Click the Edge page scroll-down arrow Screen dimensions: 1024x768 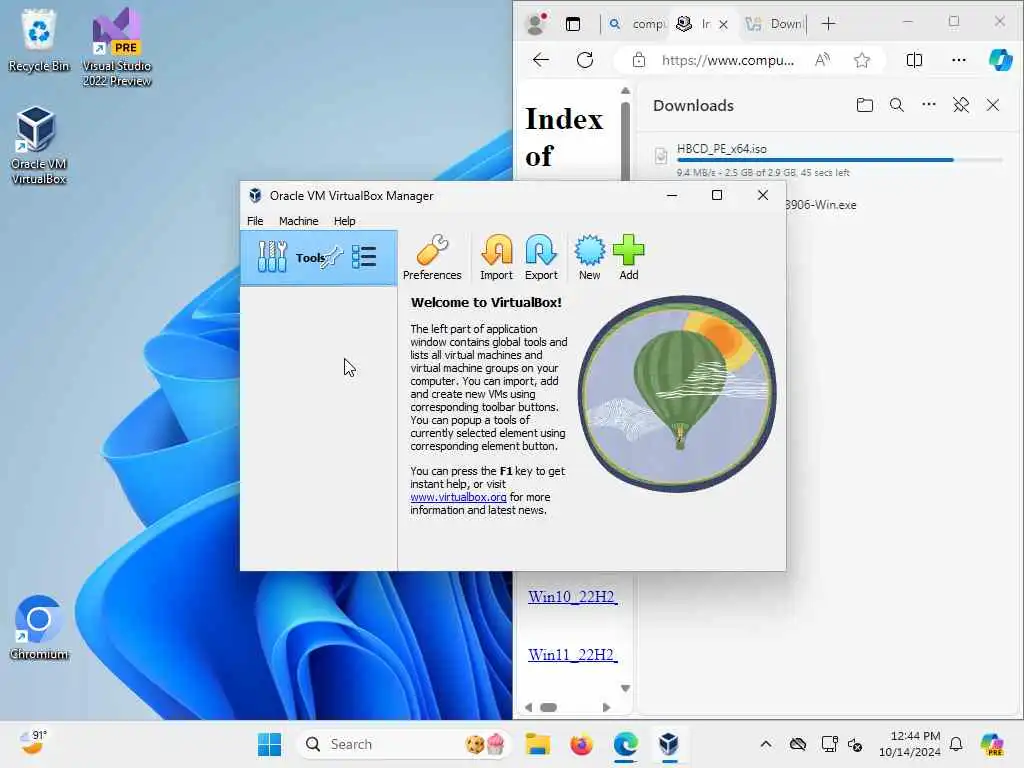pyautogui.click(x=625, y=688)
